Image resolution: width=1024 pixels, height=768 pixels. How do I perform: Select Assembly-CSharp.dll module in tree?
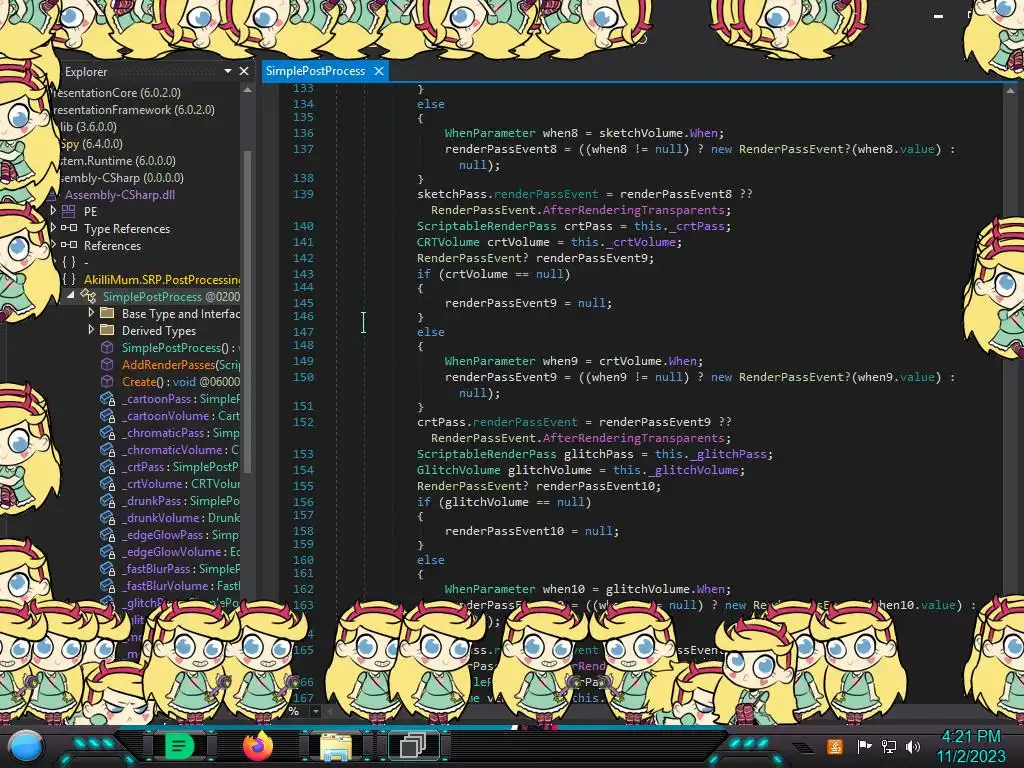[x=120, y=195]
